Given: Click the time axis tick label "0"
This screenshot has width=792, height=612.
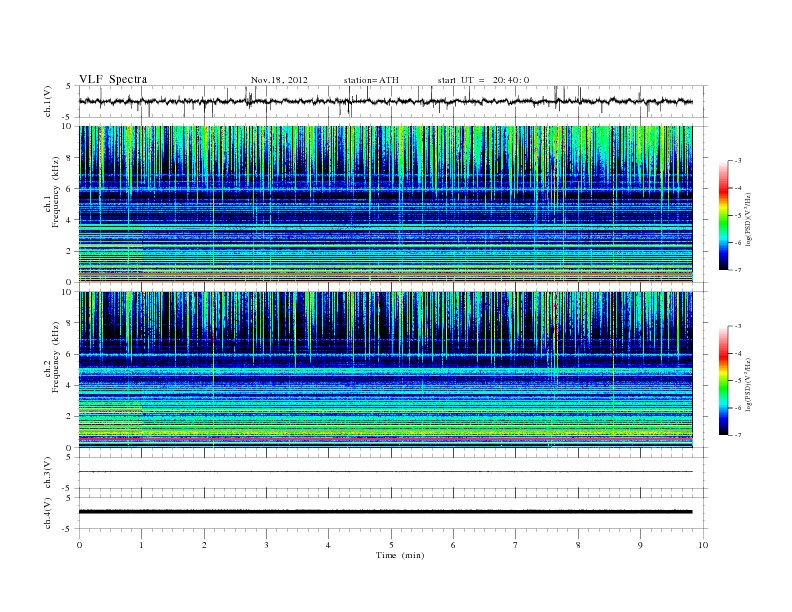Looking at the screenshot, I should pos(79,545).
